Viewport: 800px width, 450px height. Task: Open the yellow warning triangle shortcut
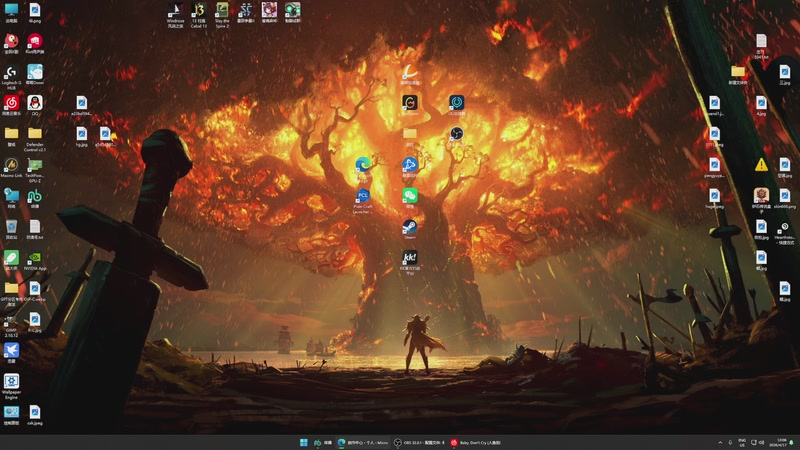point(761,165)
